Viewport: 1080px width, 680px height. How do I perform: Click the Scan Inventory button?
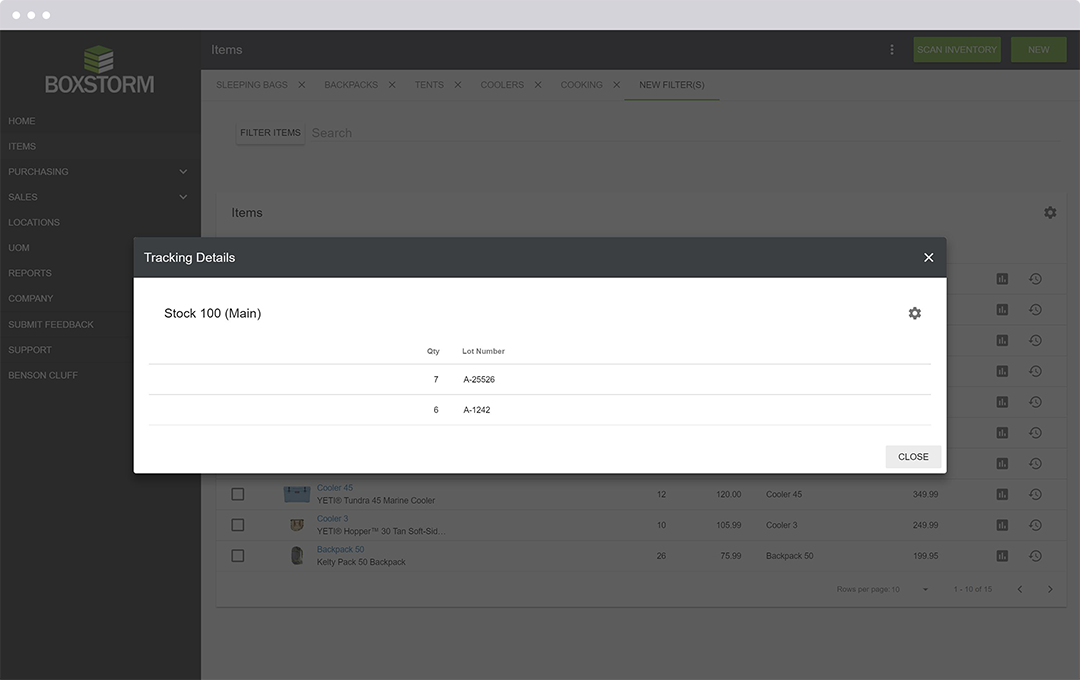click(957, 50)
